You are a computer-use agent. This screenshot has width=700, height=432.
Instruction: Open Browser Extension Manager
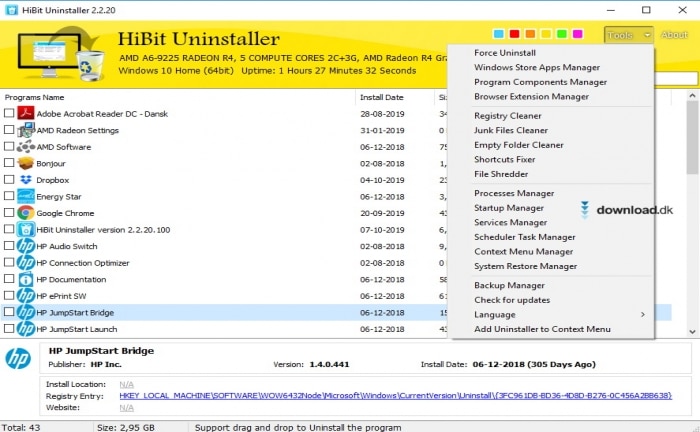pos(531,96)
